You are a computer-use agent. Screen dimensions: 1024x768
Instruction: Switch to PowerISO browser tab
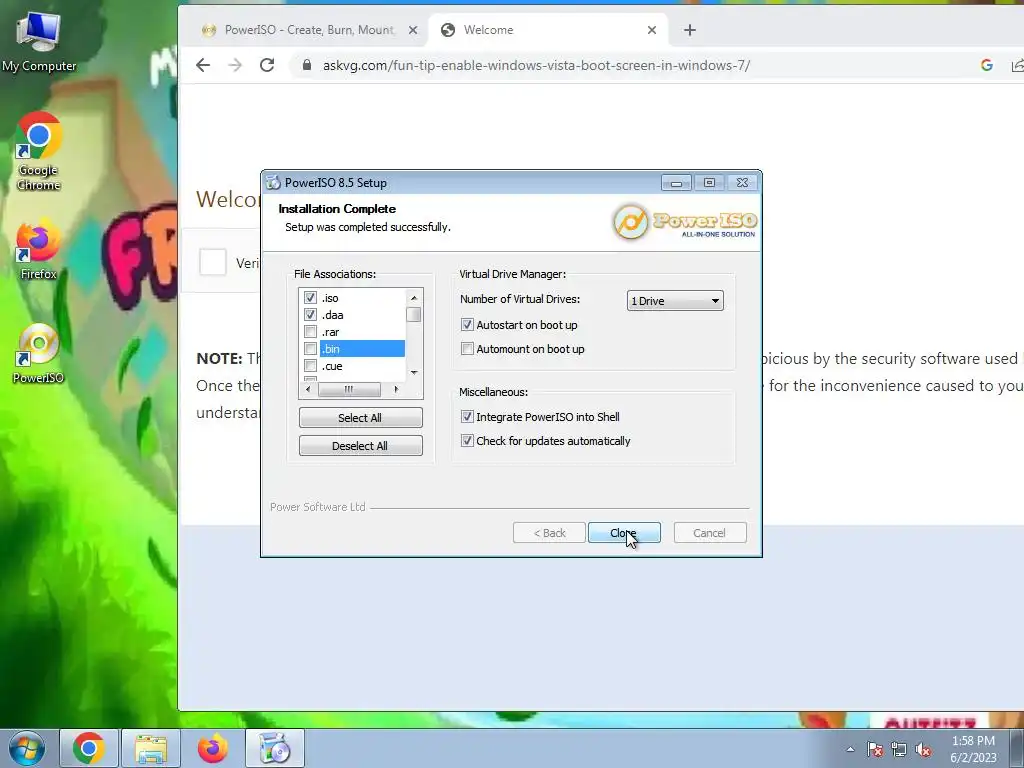click(310, 30)
